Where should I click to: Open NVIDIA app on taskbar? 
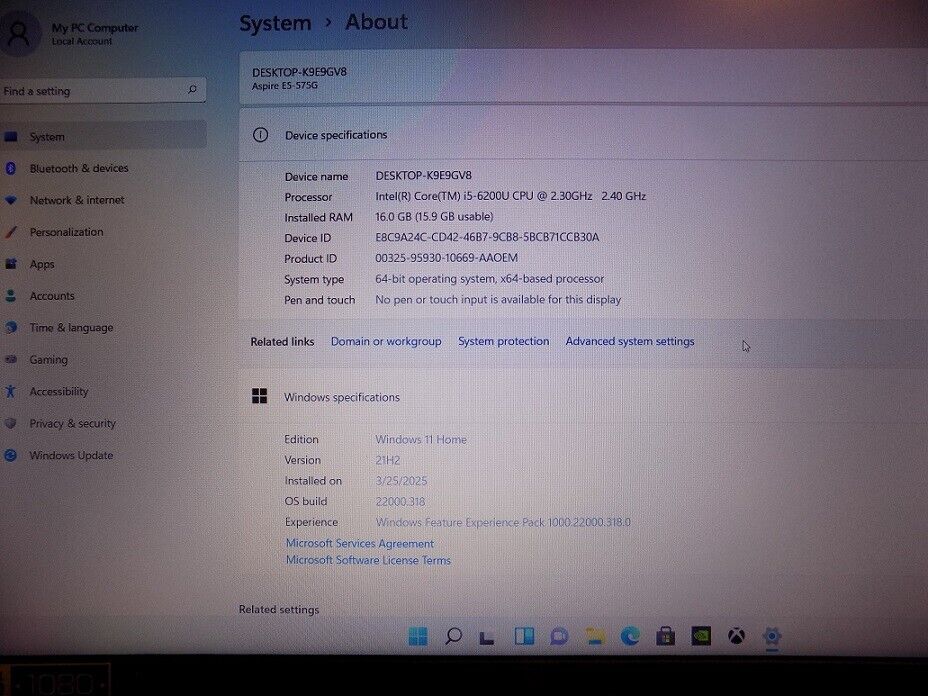tap(701, 636)
